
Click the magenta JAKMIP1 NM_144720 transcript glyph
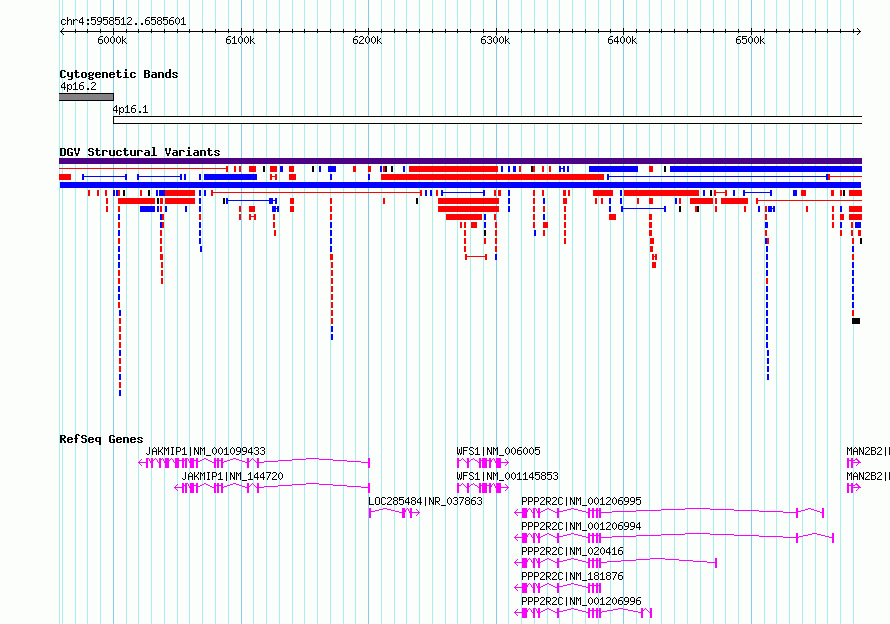coord(272,488)
